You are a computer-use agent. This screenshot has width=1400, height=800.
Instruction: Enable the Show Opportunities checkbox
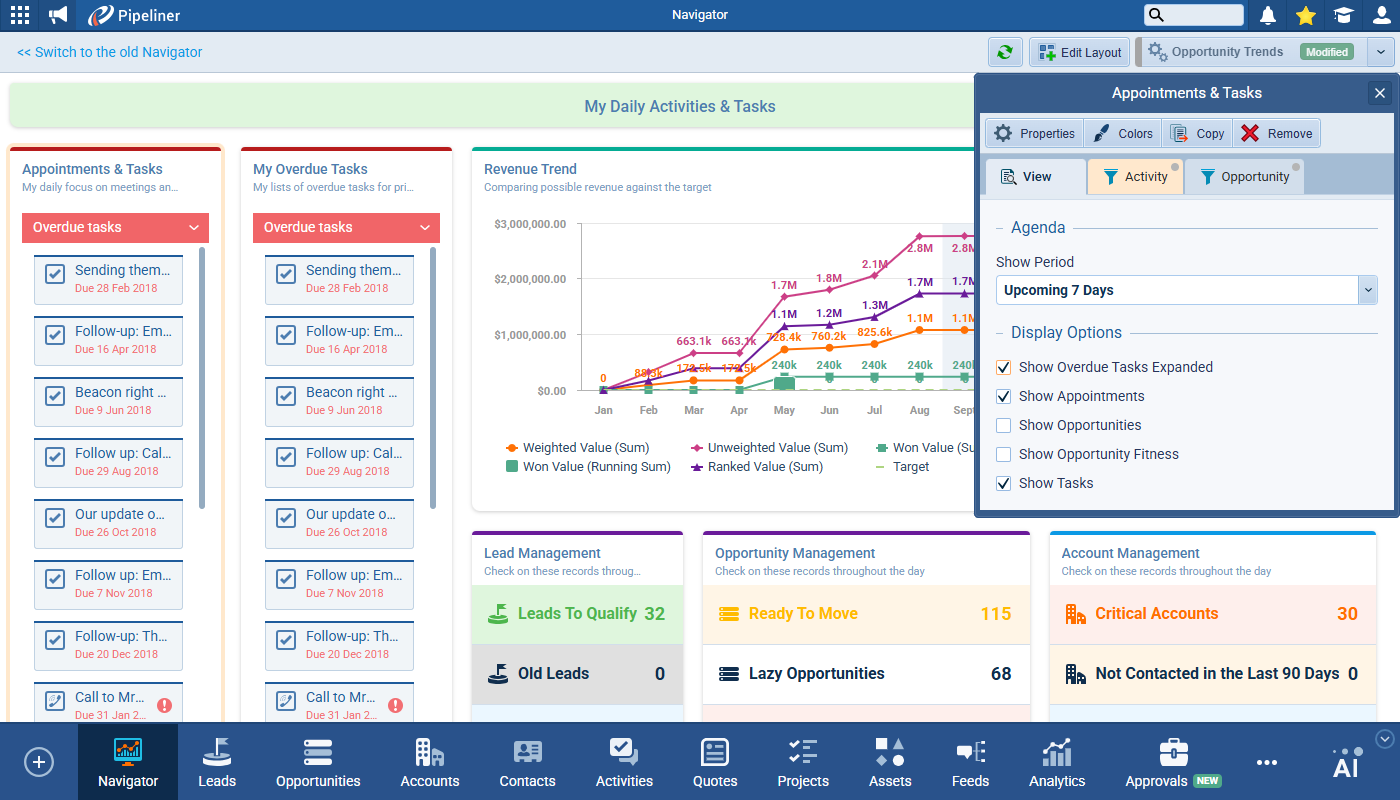coord(1004,425)
